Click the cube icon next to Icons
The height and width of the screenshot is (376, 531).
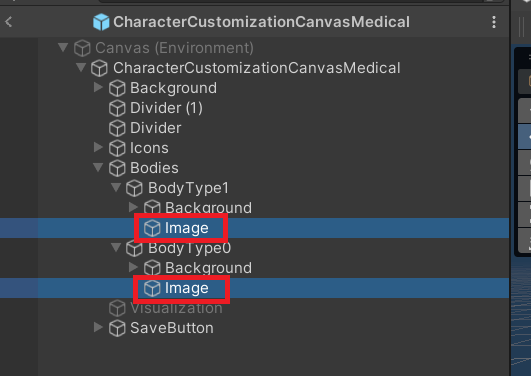coord(117,148)
